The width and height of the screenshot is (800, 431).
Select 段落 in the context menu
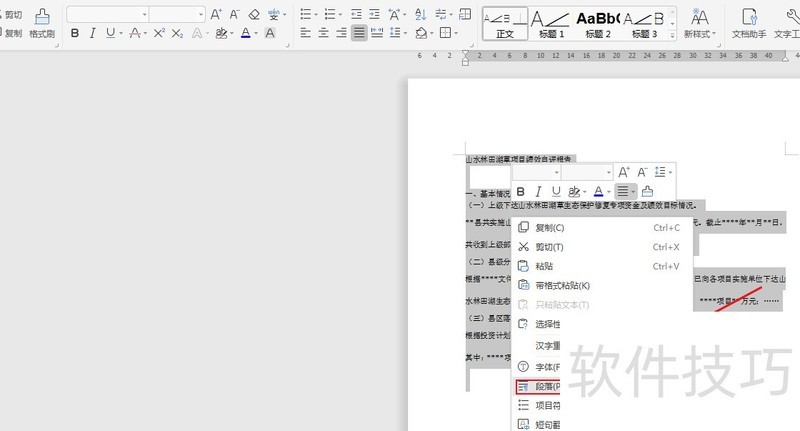click(x=545, y=386)
